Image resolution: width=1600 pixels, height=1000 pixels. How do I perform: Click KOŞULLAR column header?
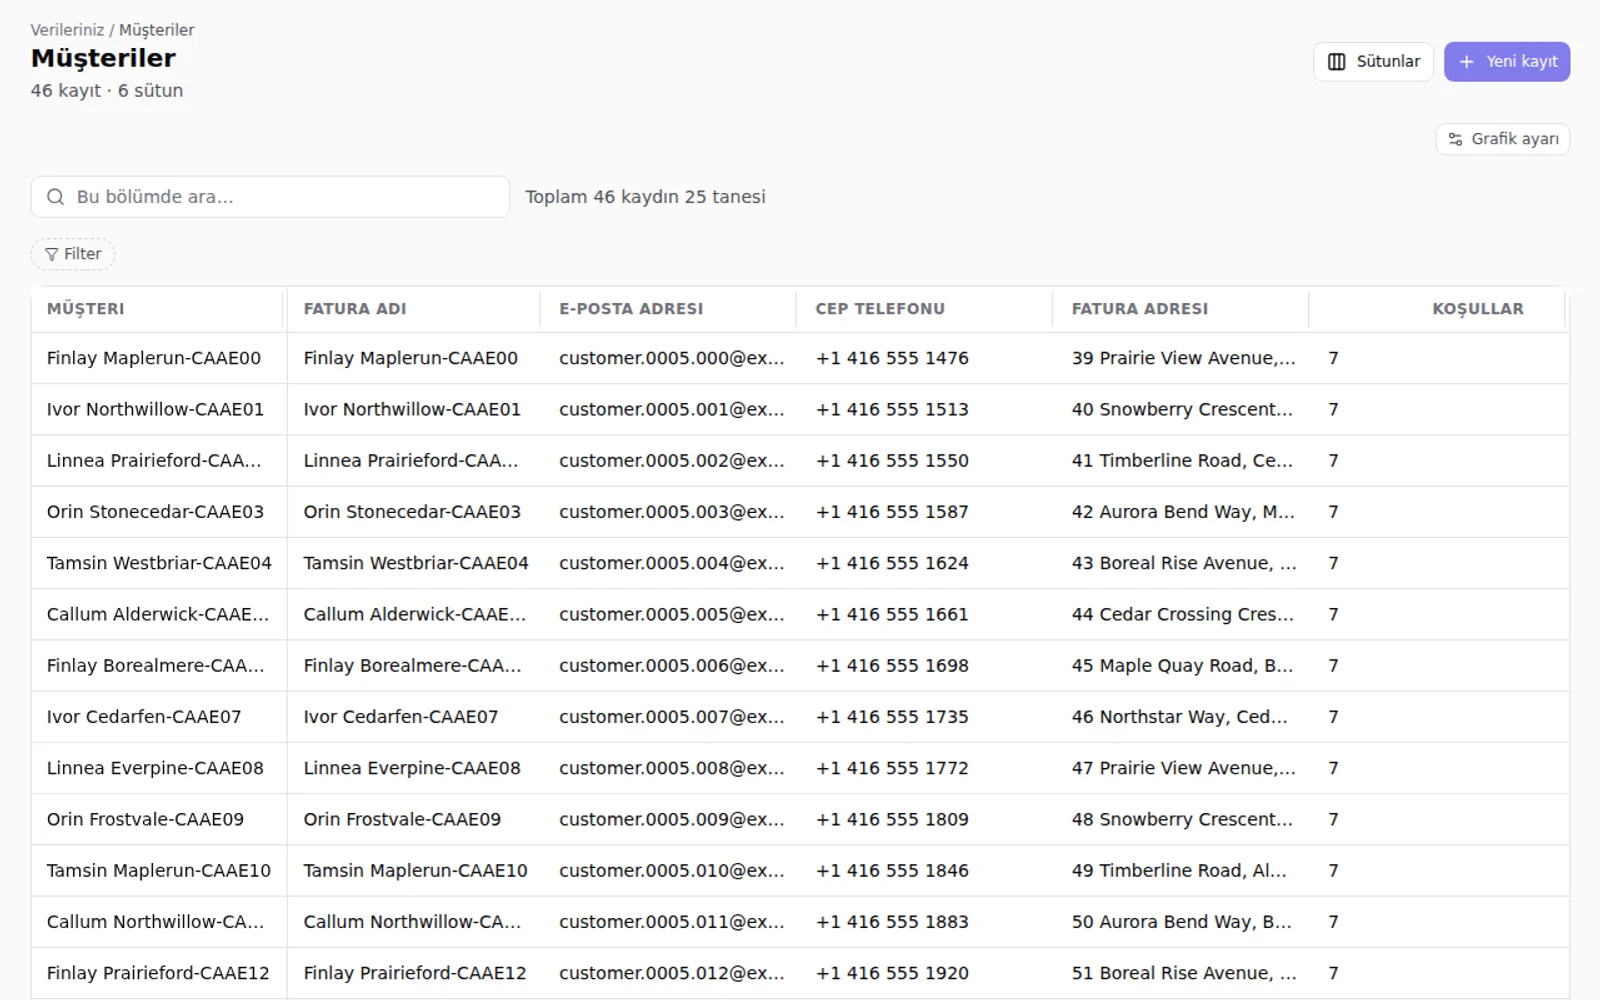[1478, 309]
